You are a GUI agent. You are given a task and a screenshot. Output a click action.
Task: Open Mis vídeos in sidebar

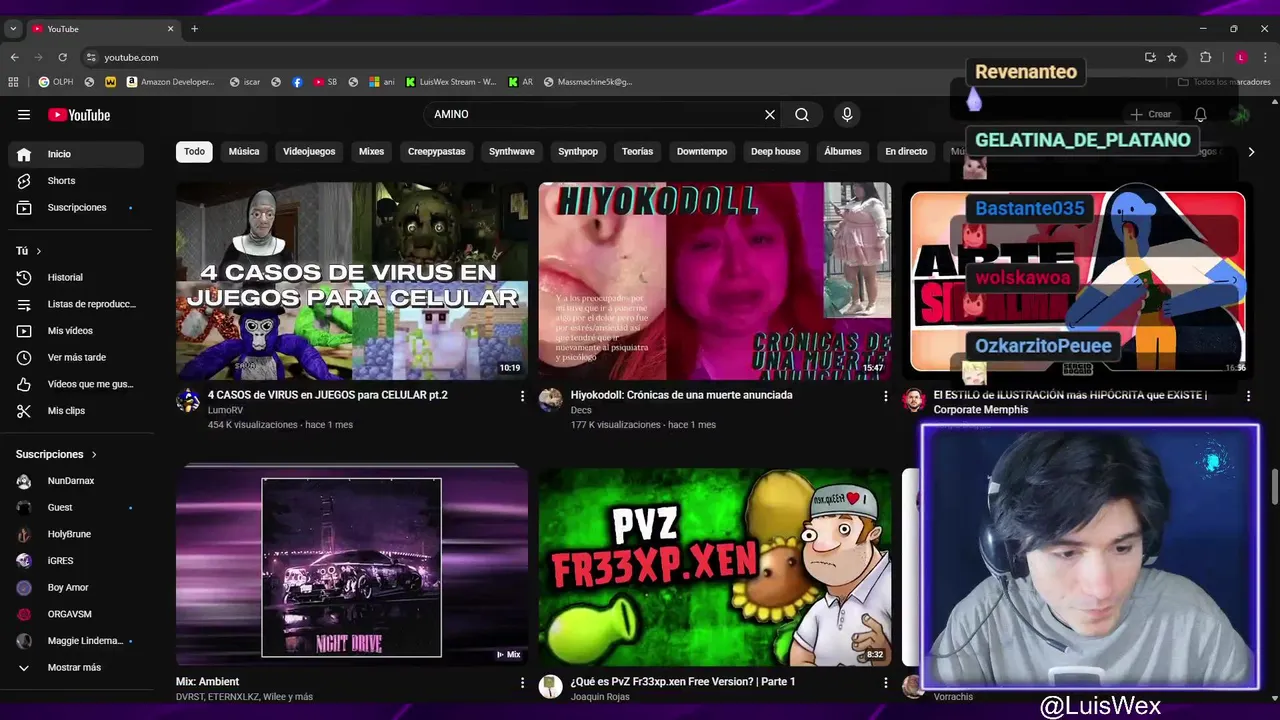click(x=76, y=331)
